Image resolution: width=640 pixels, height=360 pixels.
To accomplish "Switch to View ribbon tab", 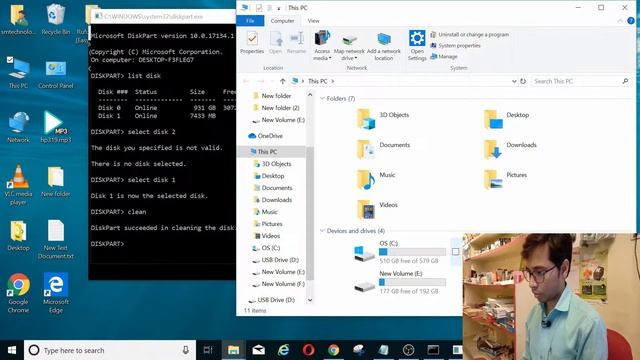I will point(313,20).
